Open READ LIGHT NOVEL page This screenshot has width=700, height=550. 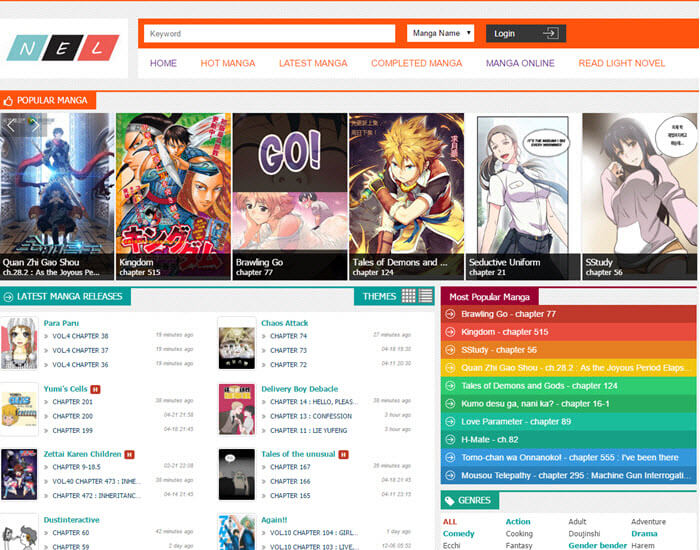(x=621, y=63)
